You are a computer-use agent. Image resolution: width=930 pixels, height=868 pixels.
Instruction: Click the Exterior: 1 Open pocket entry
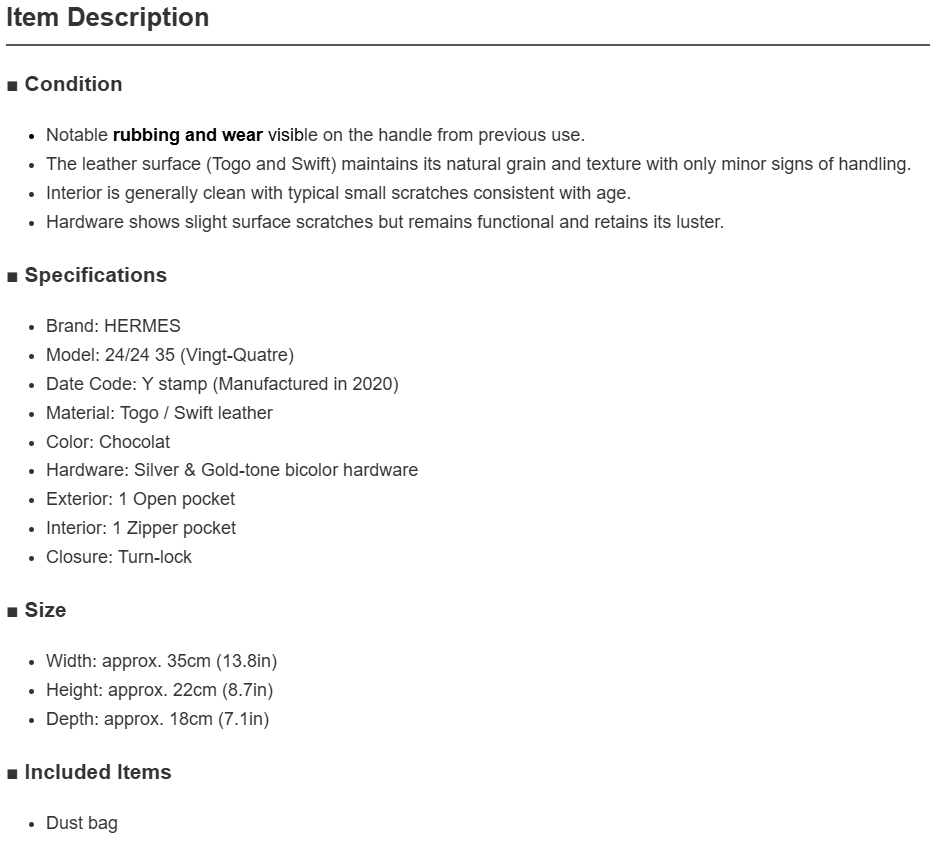[141, 499]
